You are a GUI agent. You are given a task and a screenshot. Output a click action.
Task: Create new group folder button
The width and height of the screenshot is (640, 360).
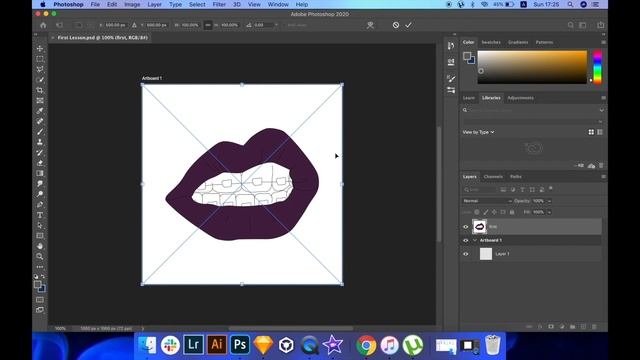click(x=573, y=327)
